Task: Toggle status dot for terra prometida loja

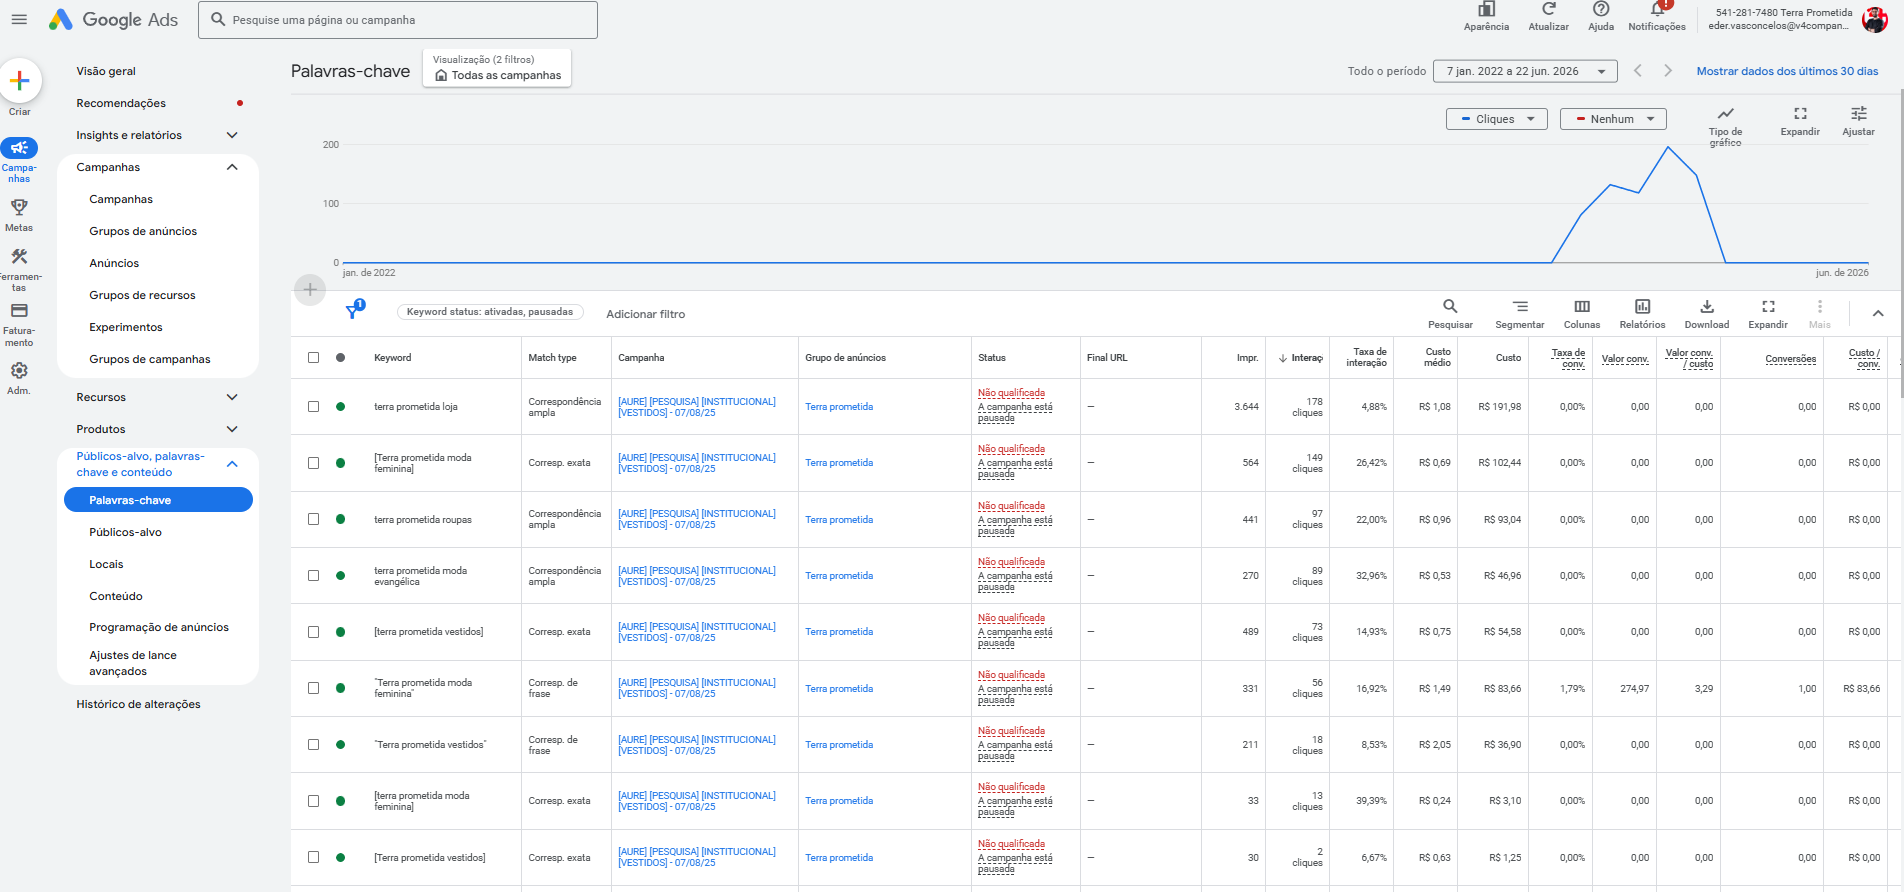Action: 341,407
